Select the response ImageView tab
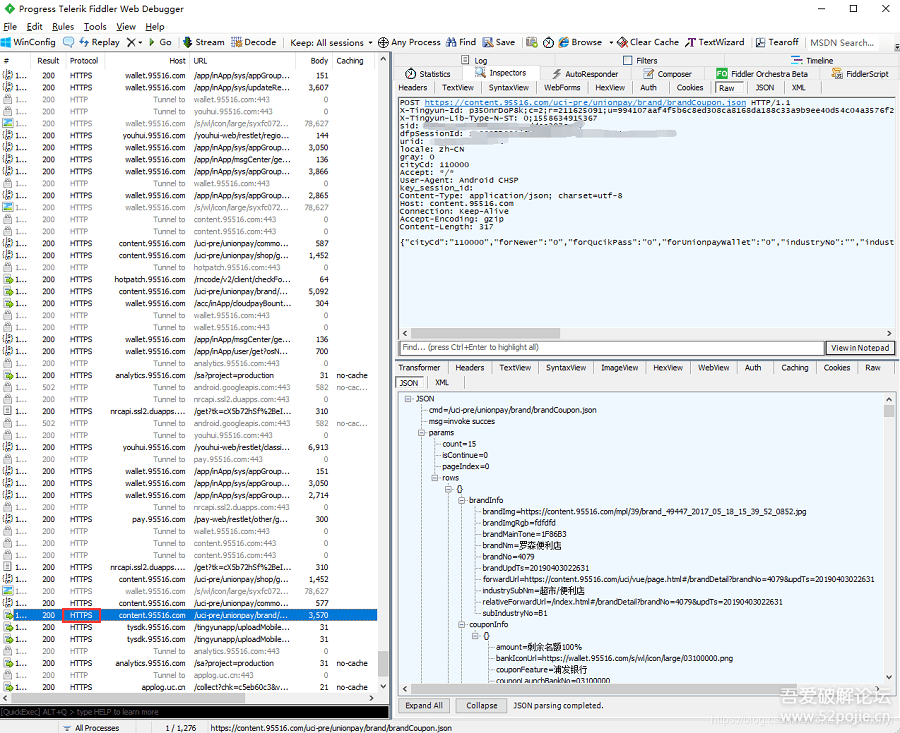Viewport: 900px width, 733px height. [619, 368]
